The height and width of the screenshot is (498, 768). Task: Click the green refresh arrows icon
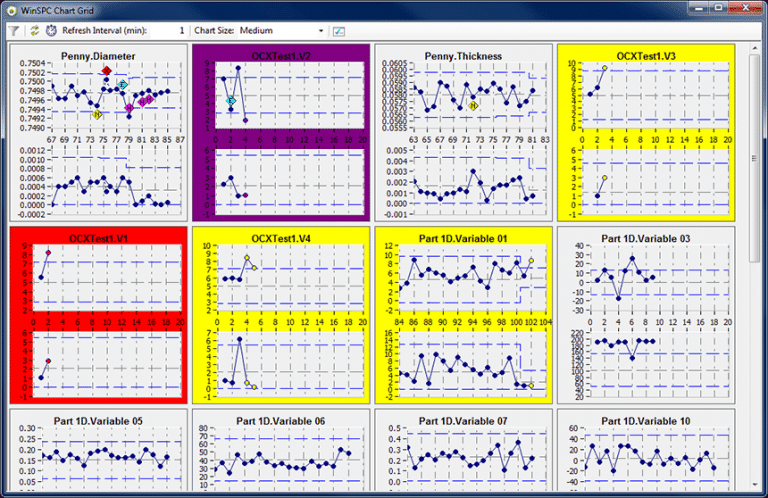click(x=33, y=31)
